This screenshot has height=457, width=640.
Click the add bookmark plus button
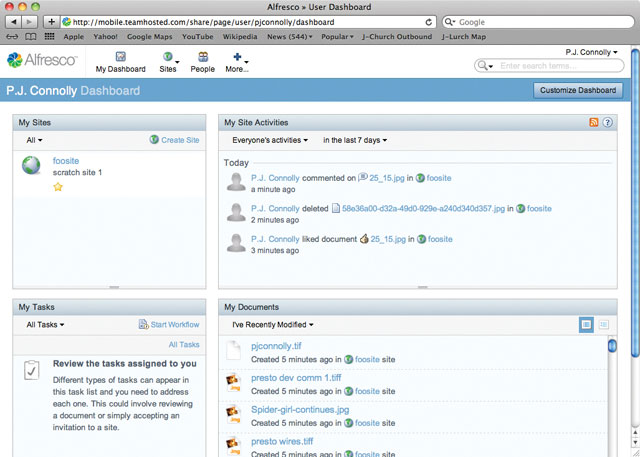(x=51, y=22)
